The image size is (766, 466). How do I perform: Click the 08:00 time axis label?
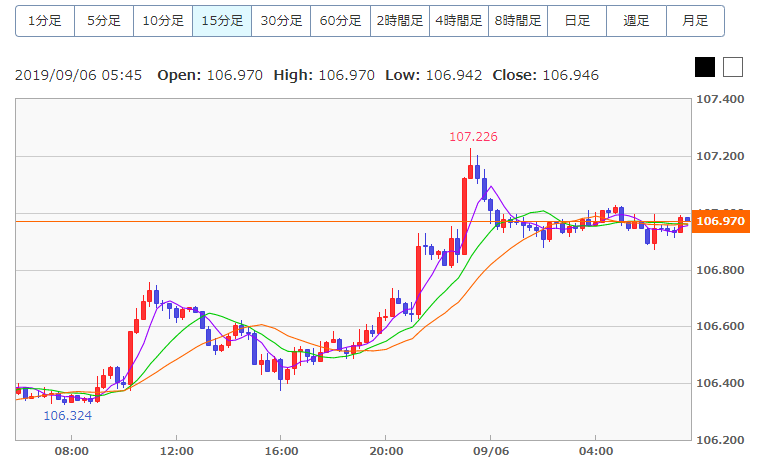pyautogui.click(x=71, y=451)
